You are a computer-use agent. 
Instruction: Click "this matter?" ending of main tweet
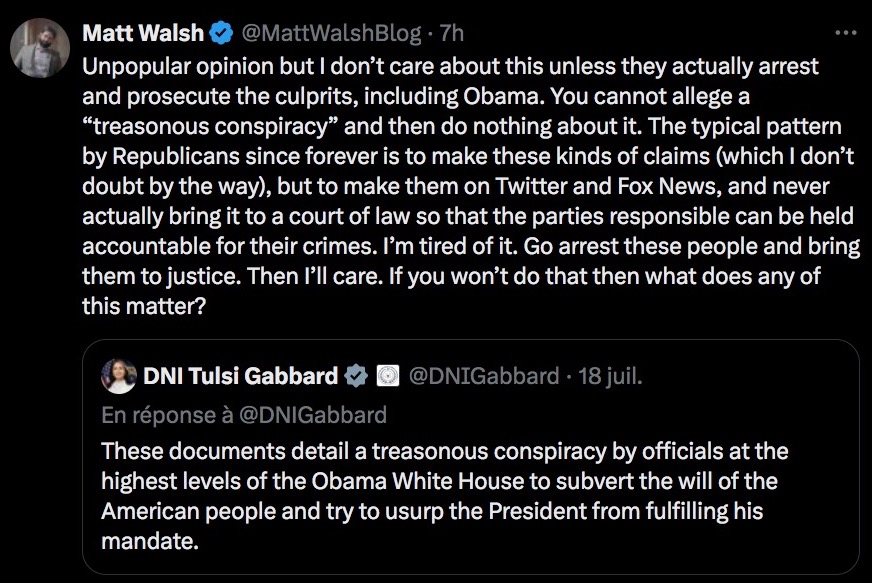point(144,306)
